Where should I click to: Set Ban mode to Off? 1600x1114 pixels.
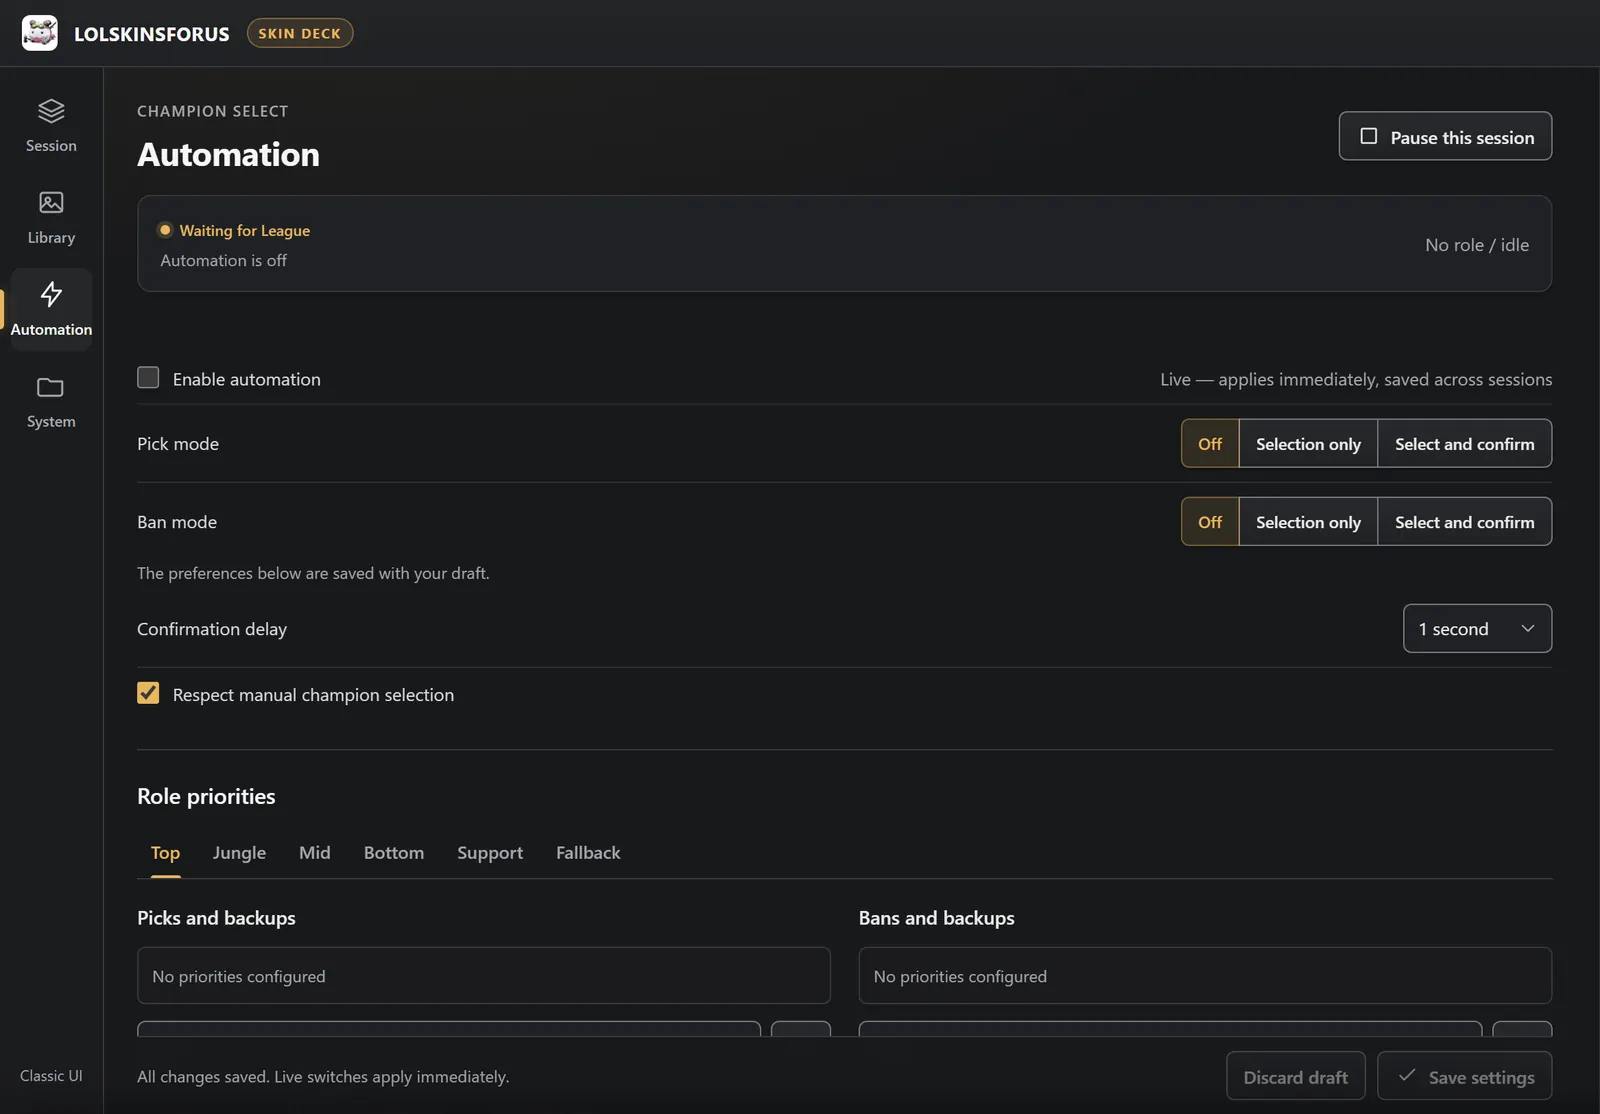(1210, 521)
